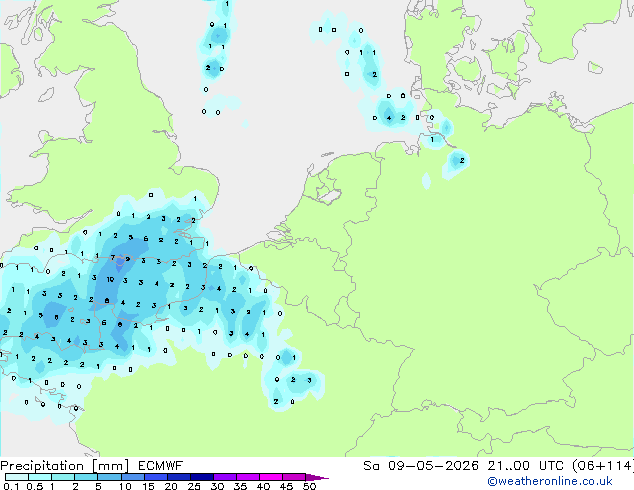Select the 30–35 mm purple swatch

pos(225,477)
